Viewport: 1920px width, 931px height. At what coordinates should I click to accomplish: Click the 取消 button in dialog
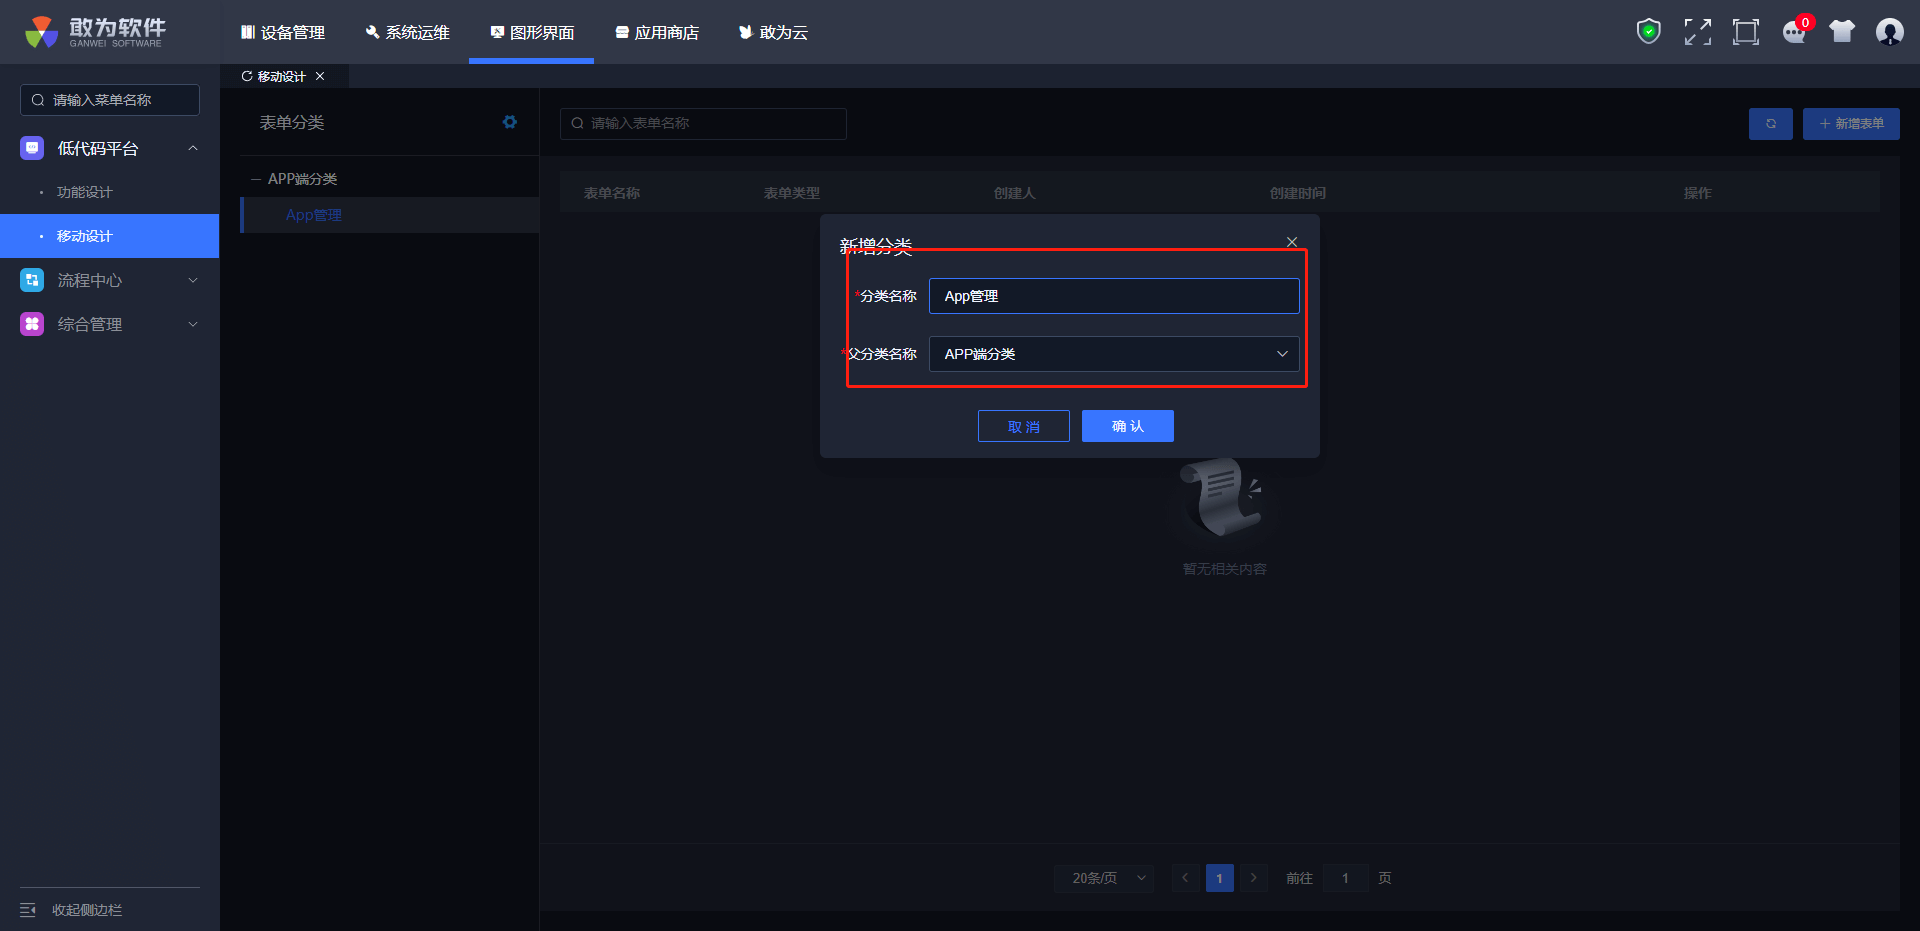pyautogui.click(x=1024, y=426)
